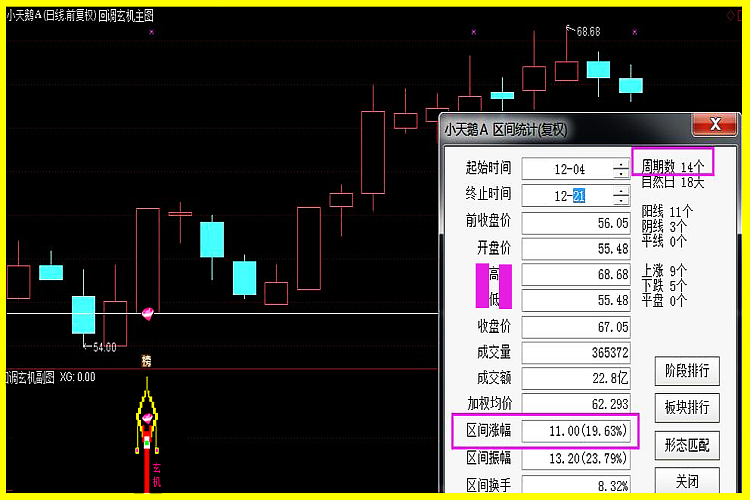Image resolution: width=750 pixels, height=500 pixels.
Task: Click the 榜 label marker below the chart
Action: point(147,359)
